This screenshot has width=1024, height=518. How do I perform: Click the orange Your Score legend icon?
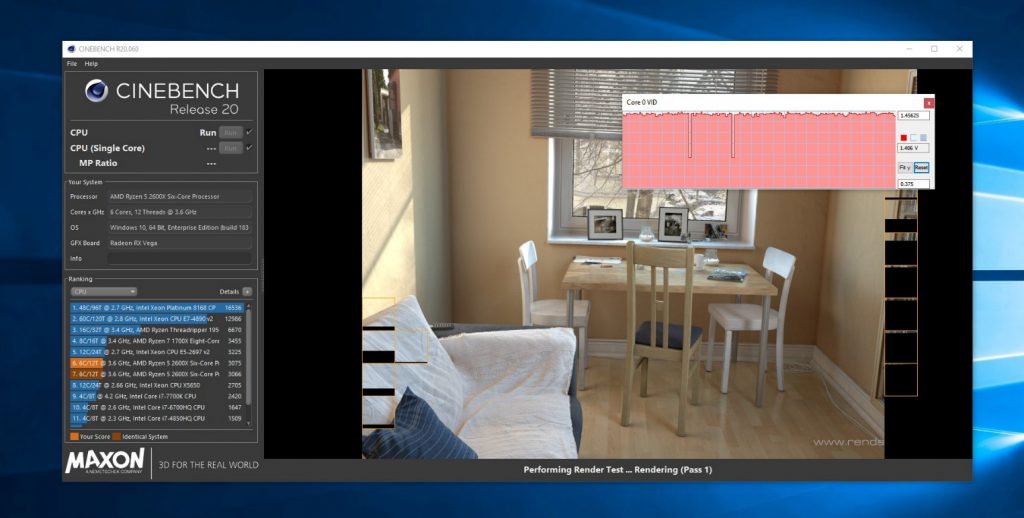point(74,436)
